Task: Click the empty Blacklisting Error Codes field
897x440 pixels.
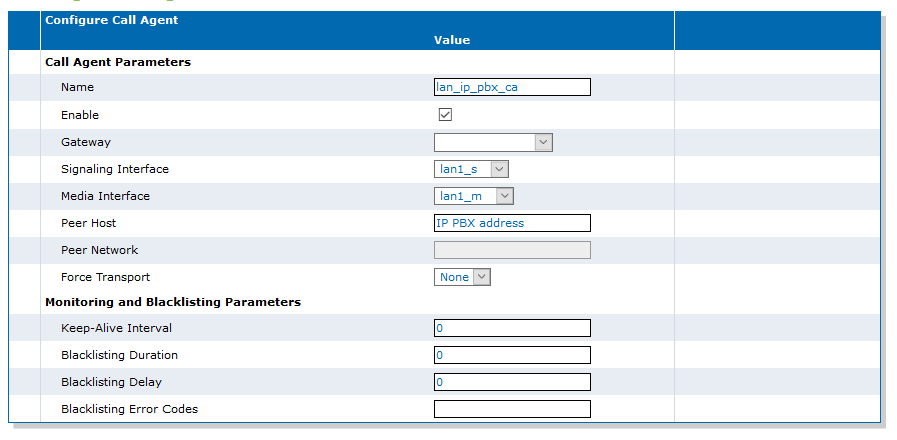Action: pos(512,409)
